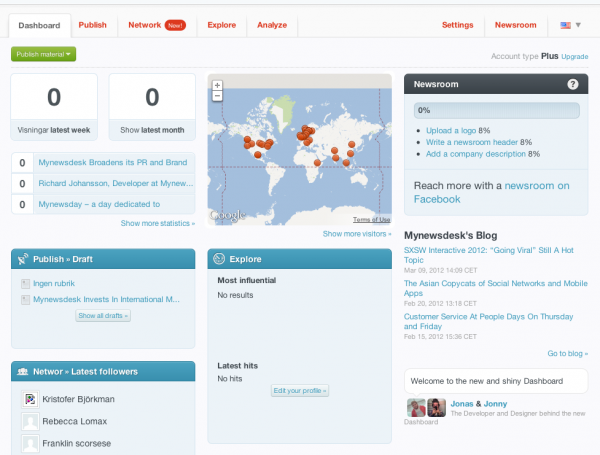Viewport: 600px width, 455px height.
Task: Click the Show all drafts button
Action: click(103, 316)
